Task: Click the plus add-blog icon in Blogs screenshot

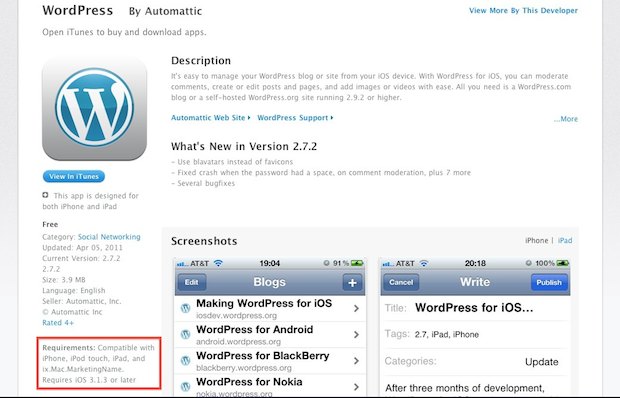Action: pos(352,283)
